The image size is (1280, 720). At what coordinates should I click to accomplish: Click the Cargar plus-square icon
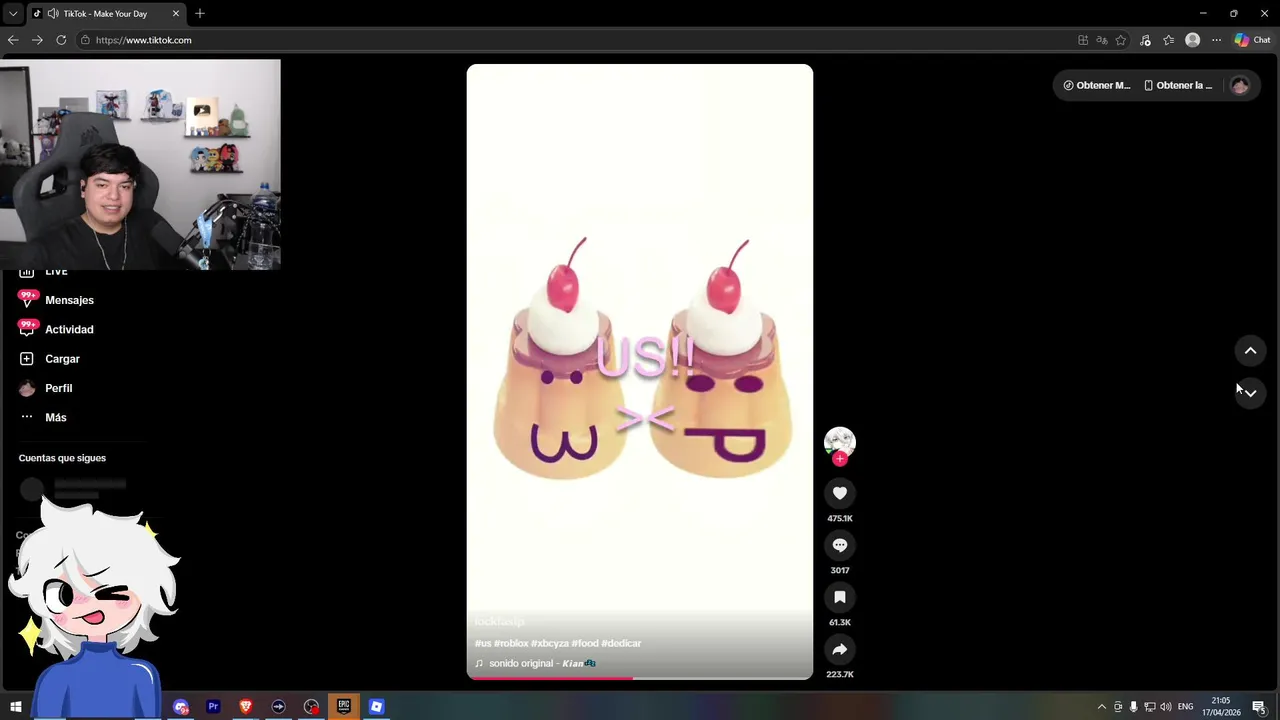[27, 359]
